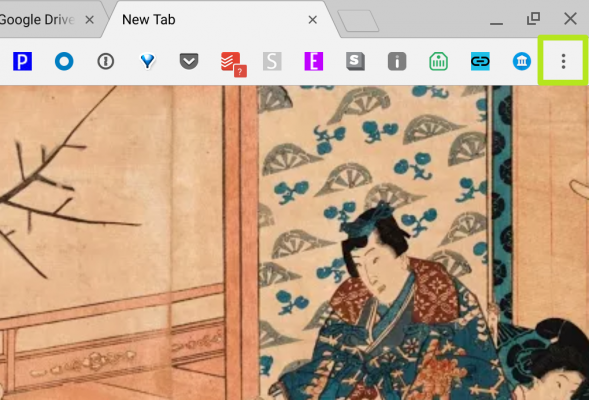Click the light gray S extension icon
The image size is (589, 400).
pos(272,61)
